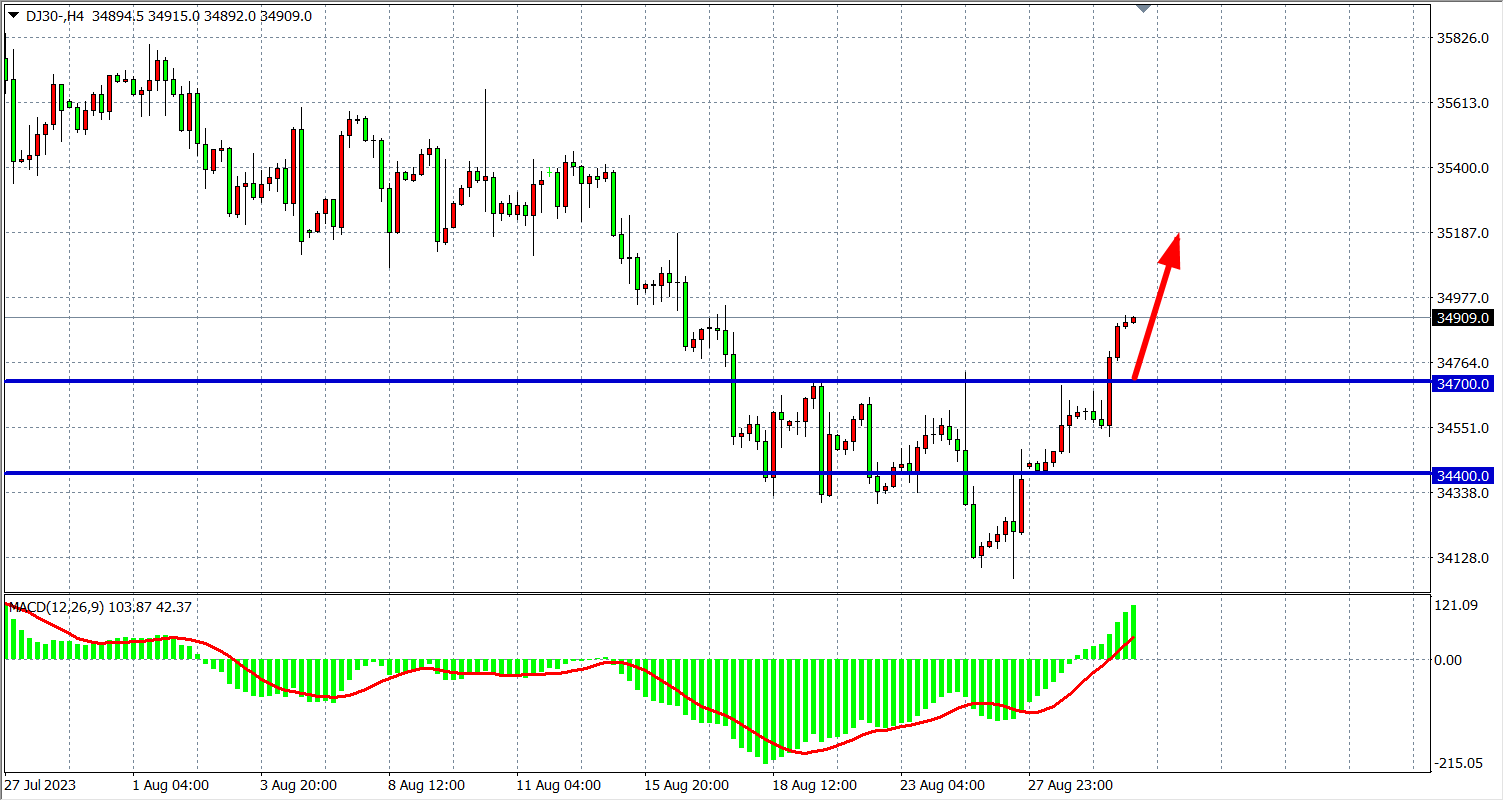
Task: Click the black current price tag 34909.0
Action: pos(1463,319)
